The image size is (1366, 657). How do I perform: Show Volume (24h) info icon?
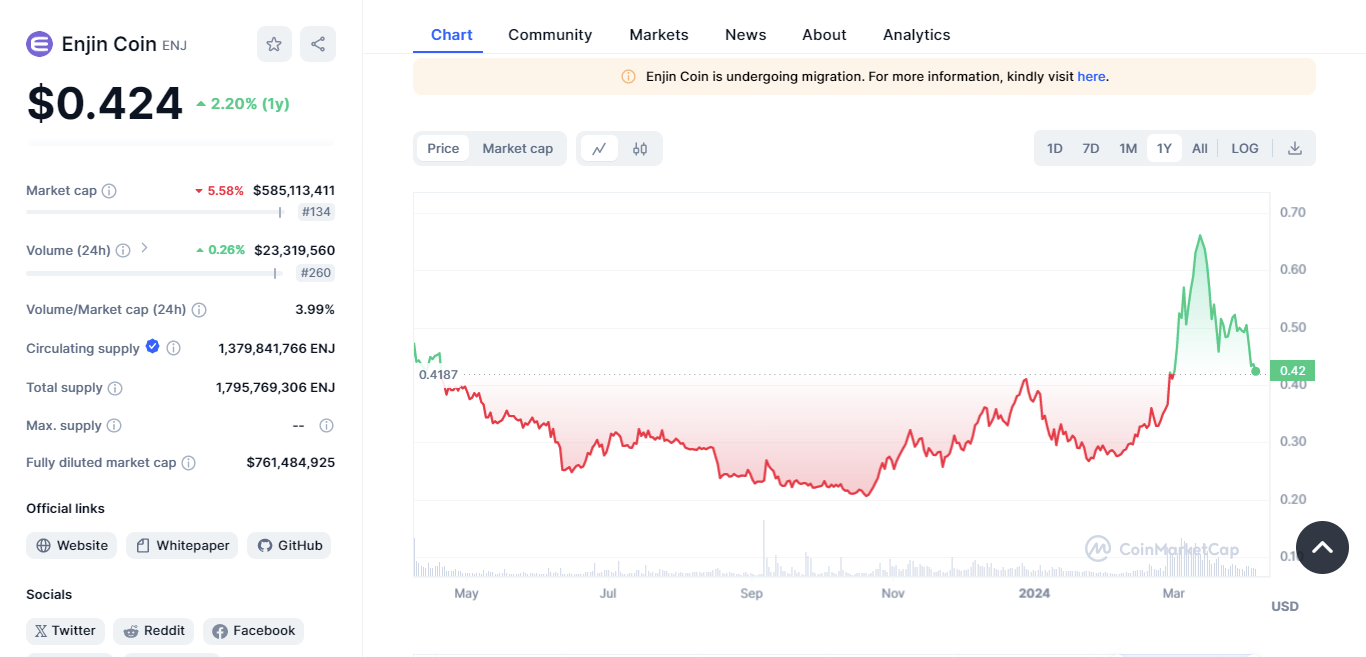(x=123, y=251)
